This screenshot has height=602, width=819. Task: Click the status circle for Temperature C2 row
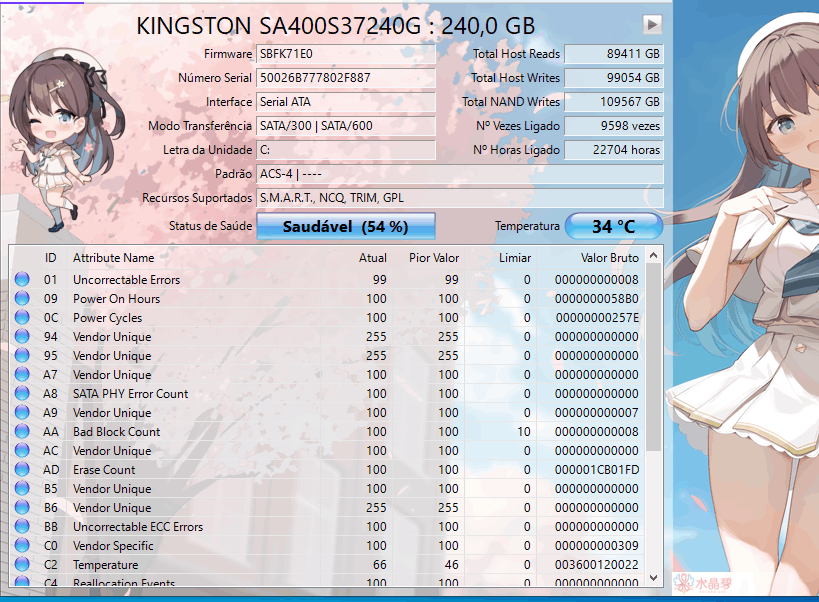[22, 564]
